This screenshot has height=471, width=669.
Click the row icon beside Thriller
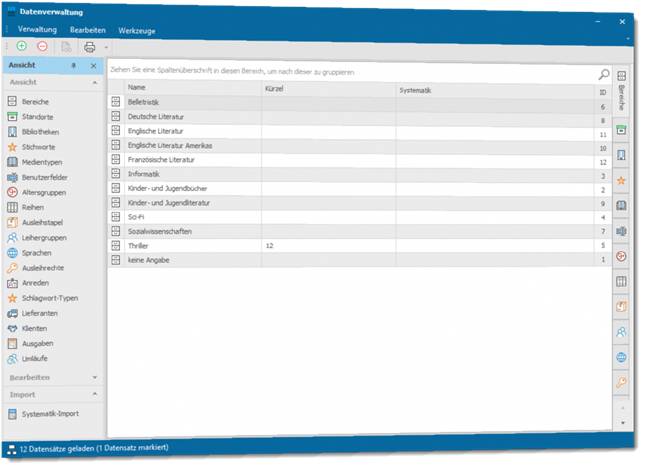tap(116, 246)
